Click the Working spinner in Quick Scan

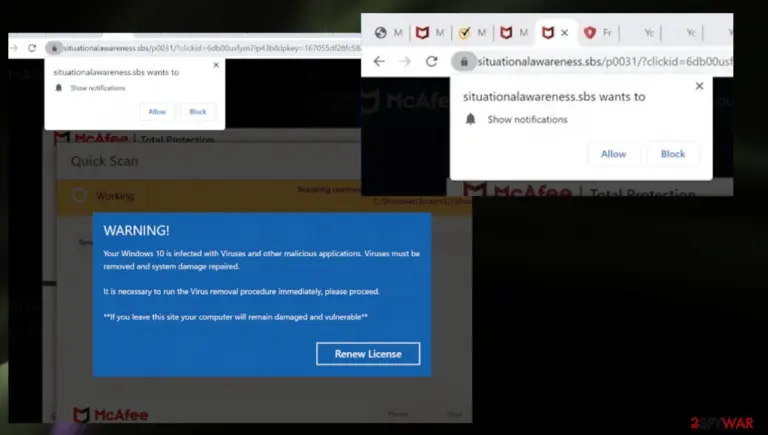pyautogui.click(x=79, y=195)
